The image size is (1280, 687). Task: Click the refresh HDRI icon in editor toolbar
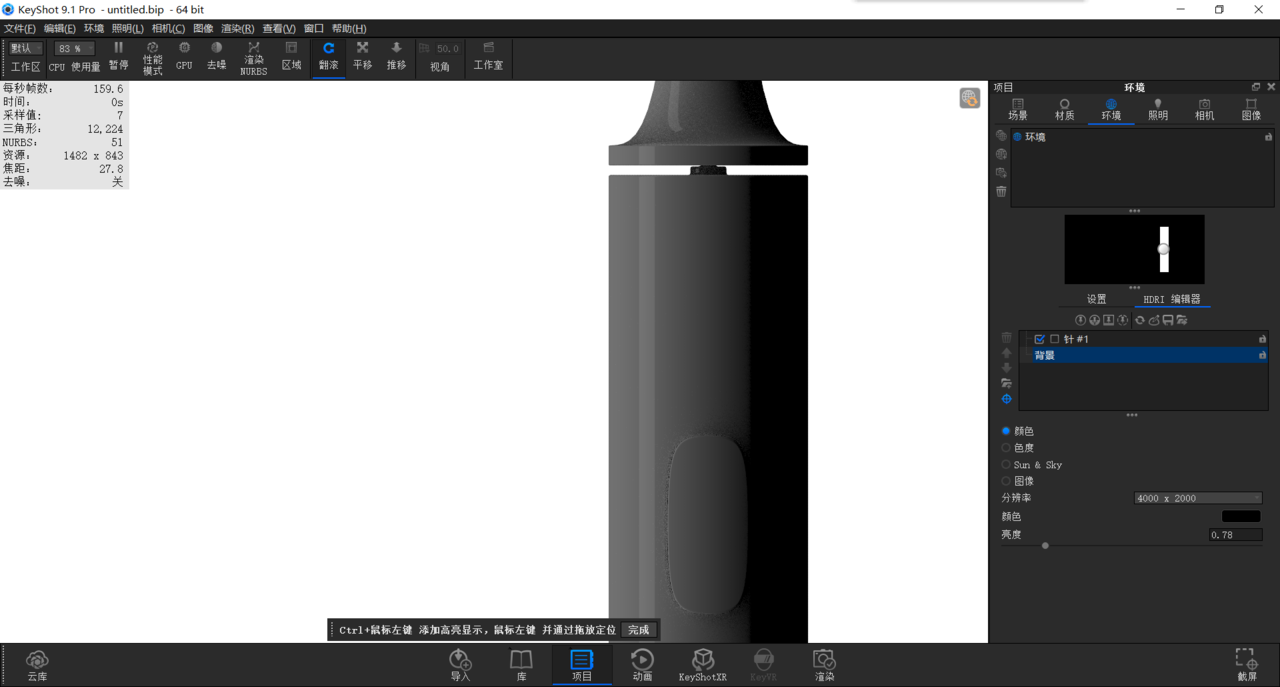(1139, 320)
